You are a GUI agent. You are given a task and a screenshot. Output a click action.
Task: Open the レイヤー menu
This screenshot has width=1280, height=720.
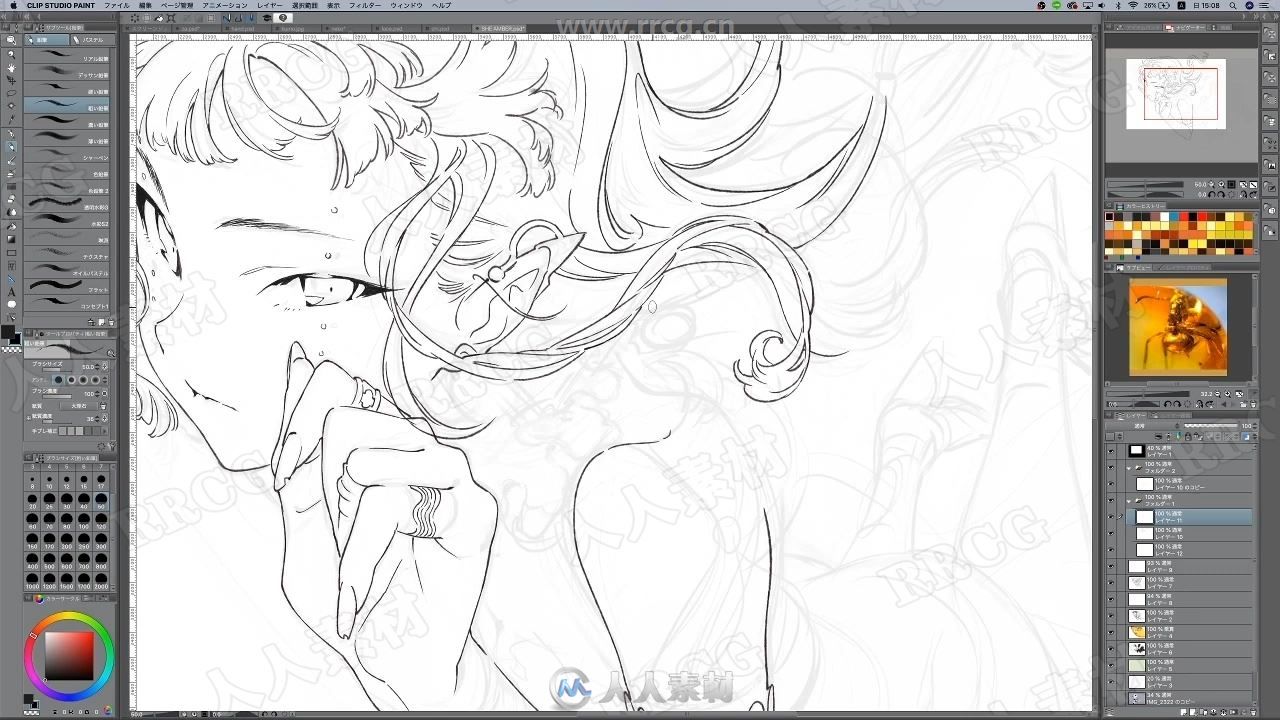(x=269, y=5)
